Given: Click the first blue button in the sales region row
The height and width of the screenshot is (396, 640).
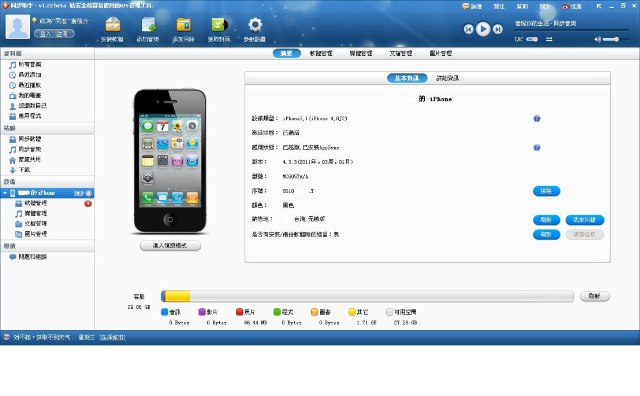Looking at the screenshot, I should click(546, 220).
